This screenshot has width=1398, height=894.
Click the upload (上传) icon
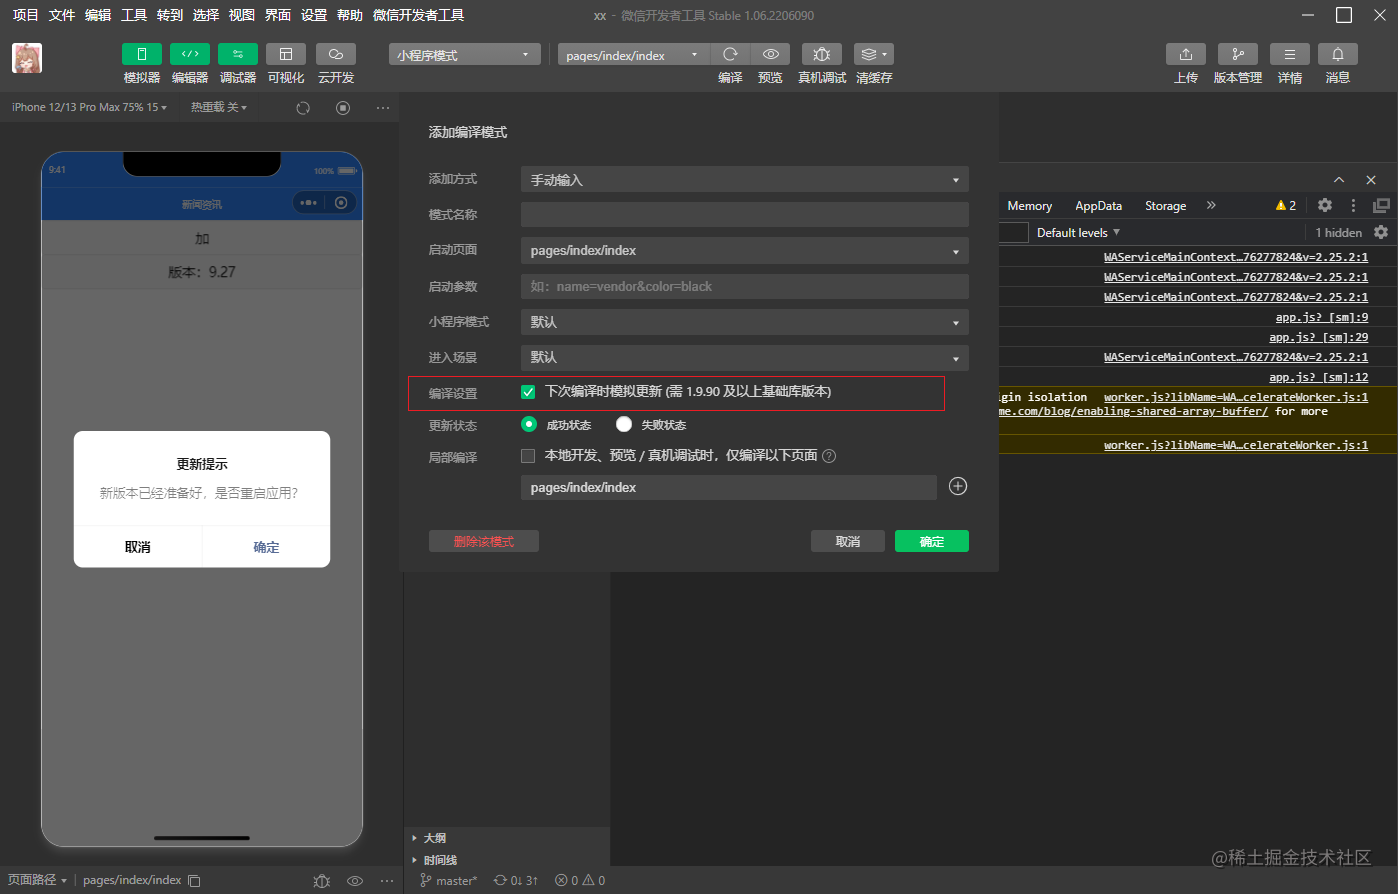click(1186, 54)
